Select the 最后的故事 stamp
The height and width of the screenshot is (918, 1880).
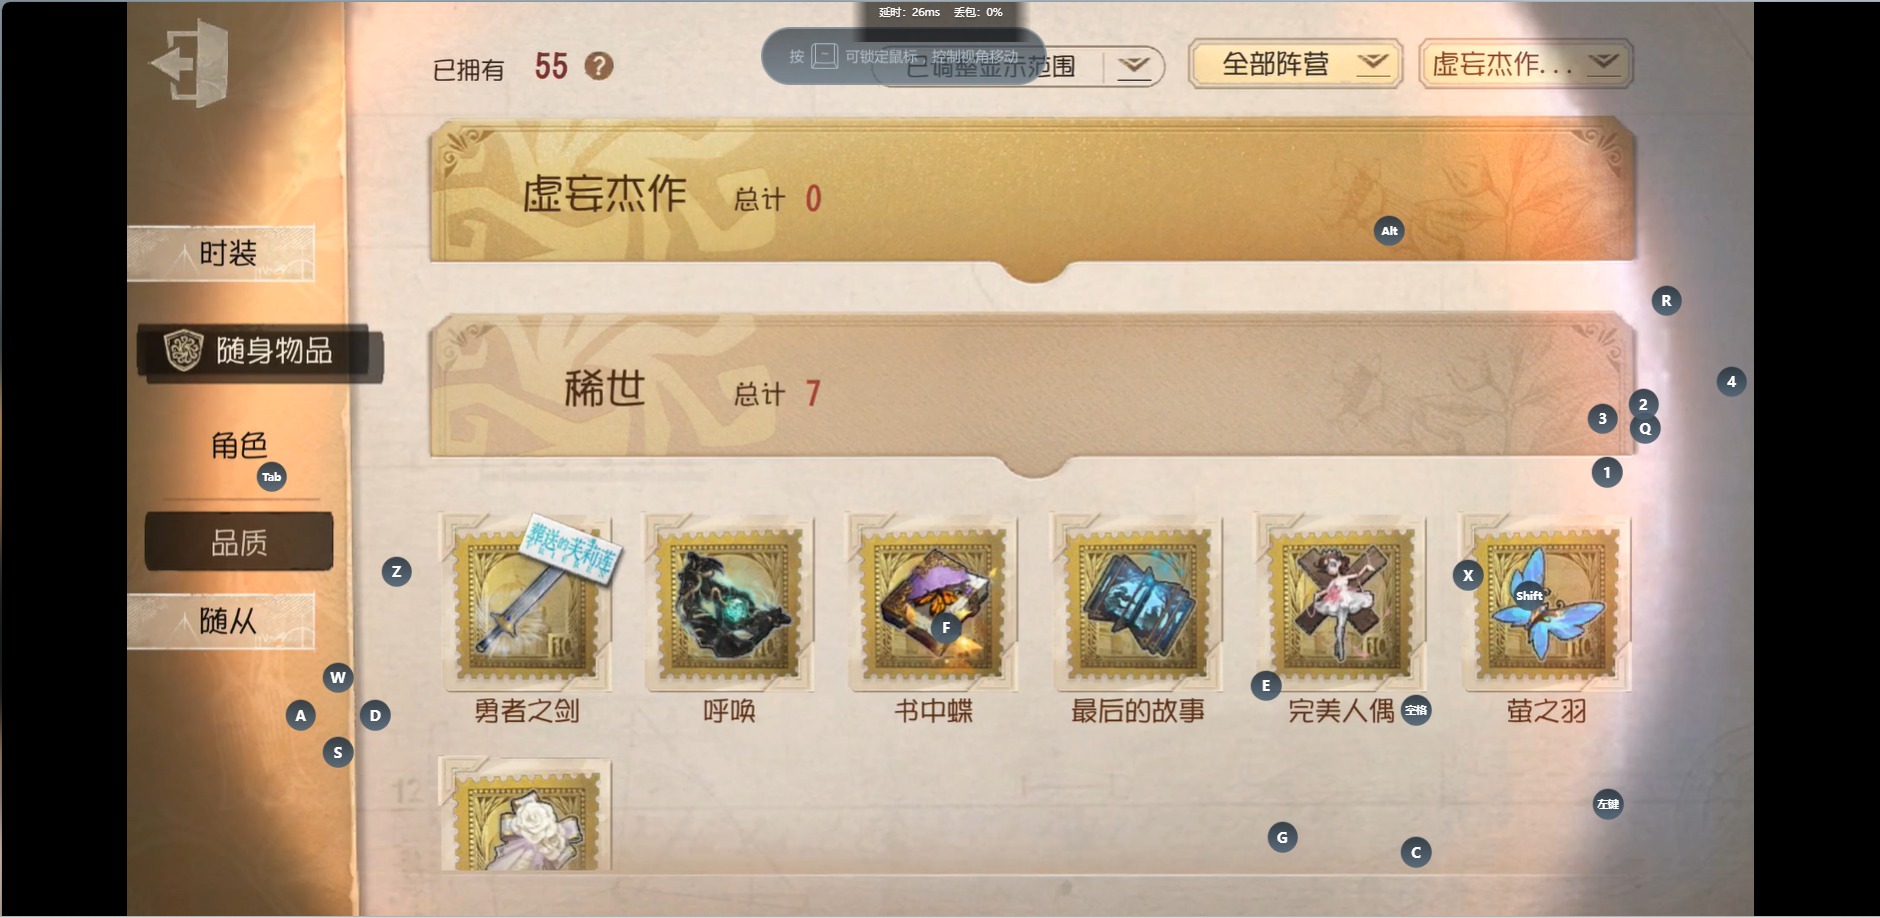click(1137, 603)
